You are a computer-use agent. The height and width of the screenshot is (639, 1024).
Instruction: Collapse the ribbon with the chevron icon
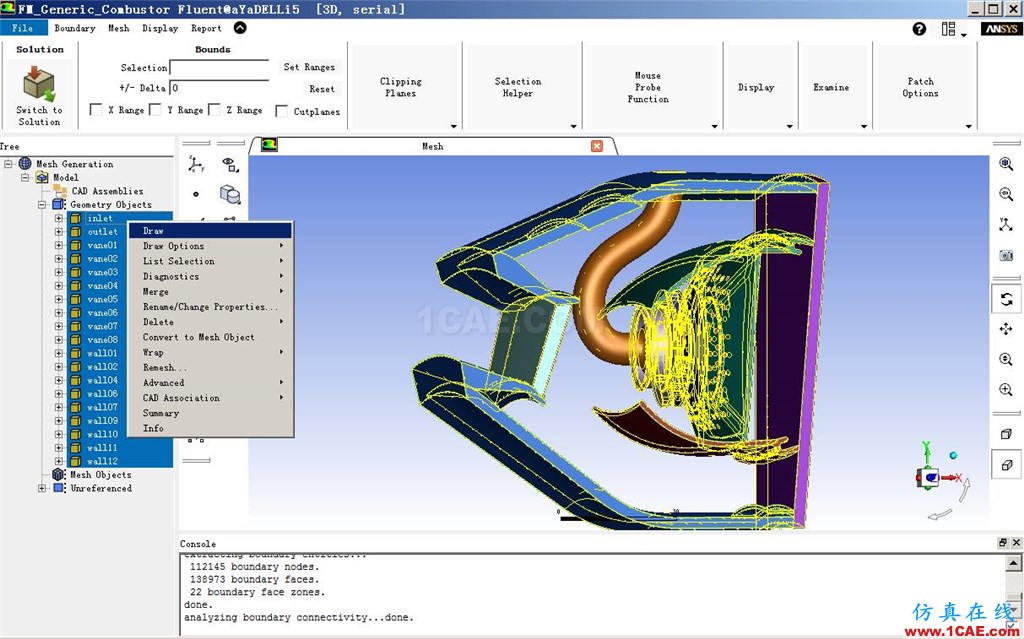(240, 27)
